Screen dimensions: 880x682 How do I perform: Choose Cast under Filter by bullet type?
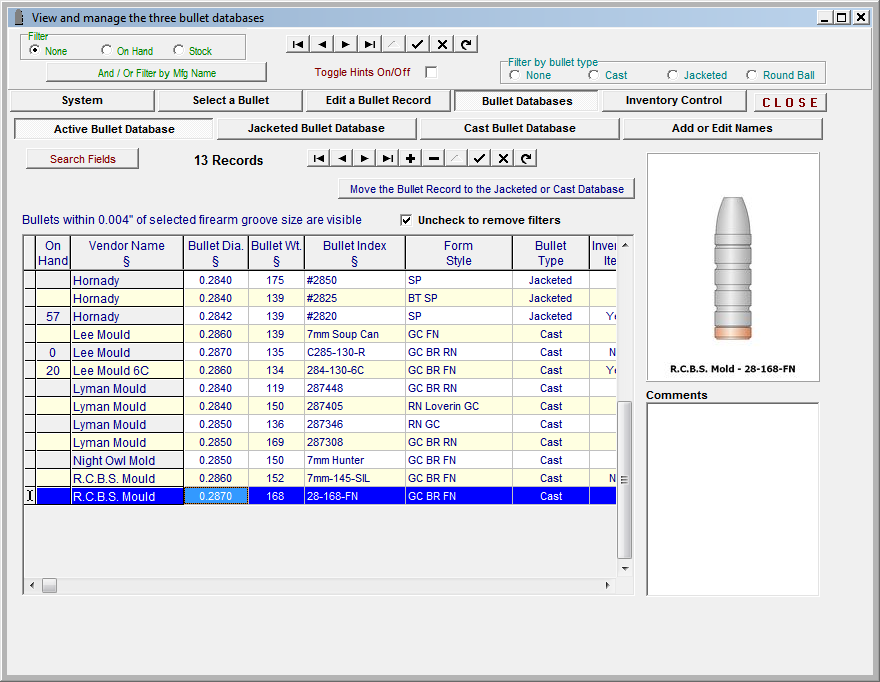click(x=594, y=75)
